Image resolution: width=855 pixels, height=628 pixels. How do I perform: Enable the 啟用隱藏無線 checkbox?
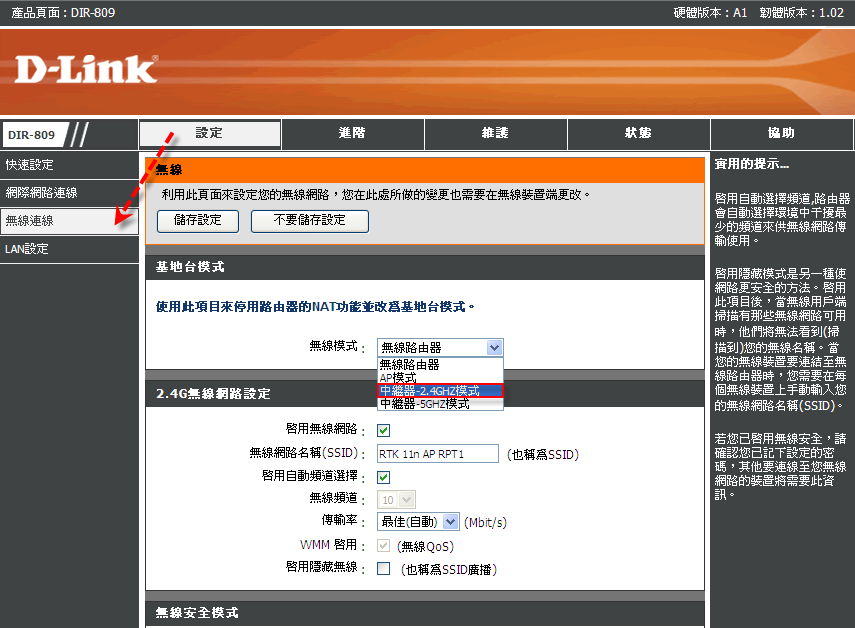pos(383,569)
